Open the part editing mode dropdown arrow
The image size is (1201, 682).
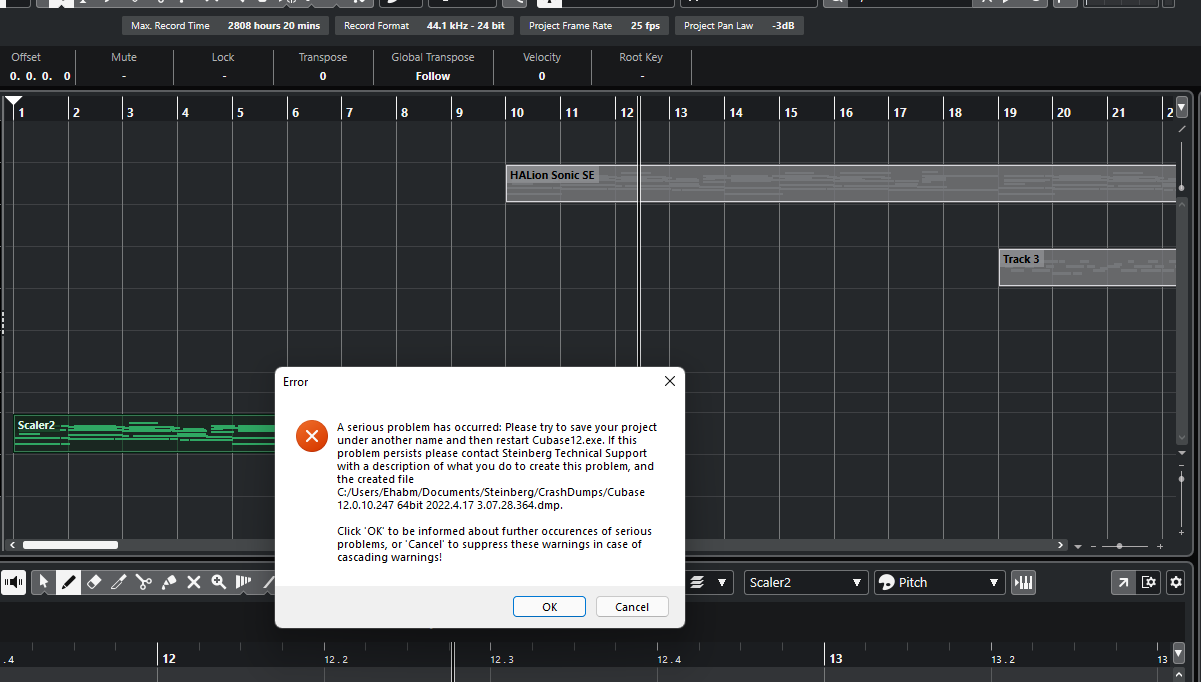point(722,582)
